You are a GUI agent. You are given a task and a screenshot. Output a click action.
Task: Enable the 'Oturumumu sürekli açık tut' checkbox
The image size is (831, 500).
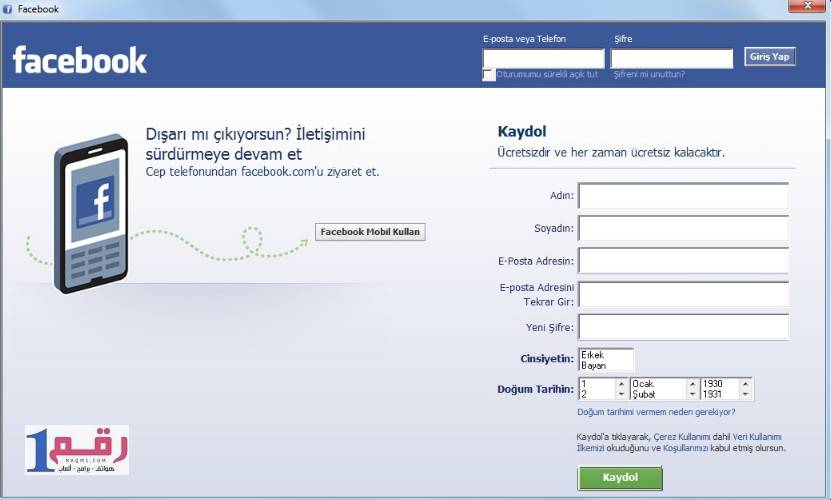pyautogui.click(x=489, y=75)
